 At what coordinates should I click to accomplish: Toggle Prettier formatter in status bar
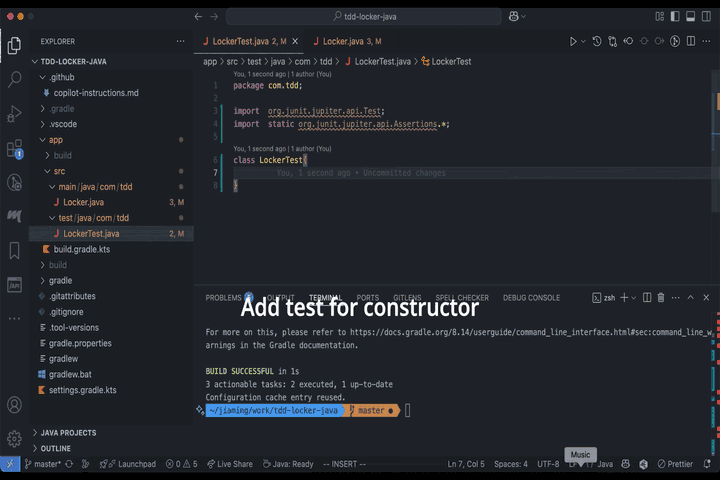coord(675,464)
